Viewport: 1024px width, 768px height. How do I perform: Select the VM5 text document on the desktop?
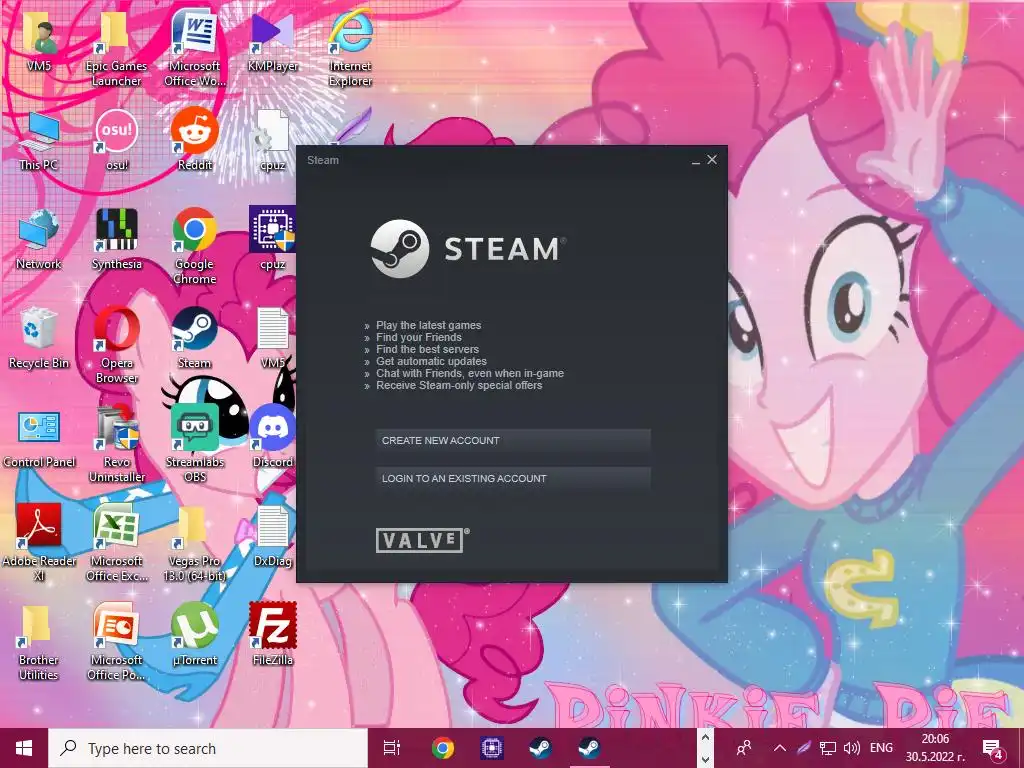pos(273,338)
